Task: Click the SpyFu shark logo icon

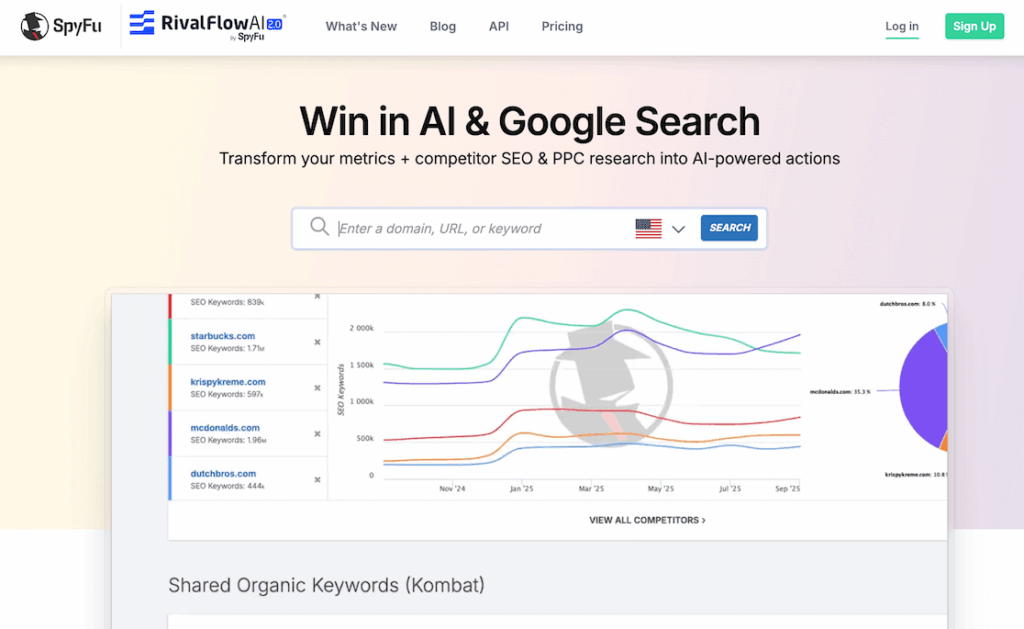Action: [33, 26]
